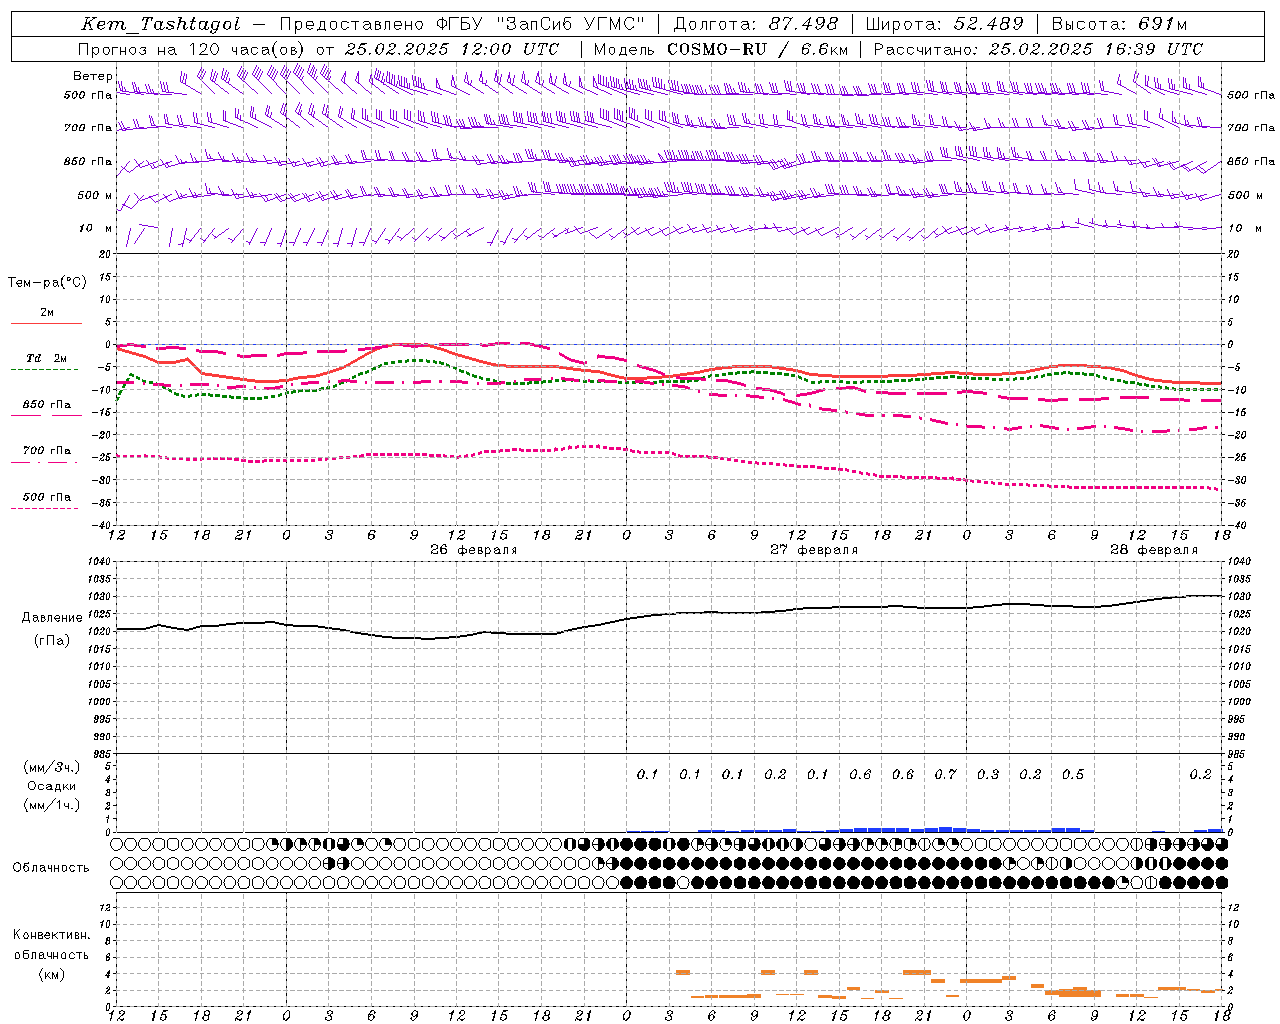Click the '26 февраля' date label
Screen dimensions: 1280x1024
coord(474,550)
